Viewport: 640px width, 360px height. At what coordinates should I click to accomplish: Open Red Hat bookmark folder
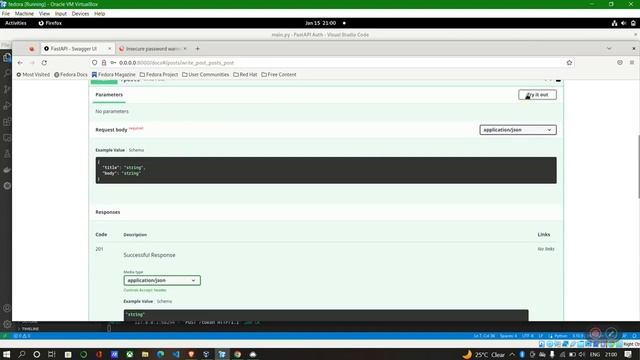[x=245, y=75]
